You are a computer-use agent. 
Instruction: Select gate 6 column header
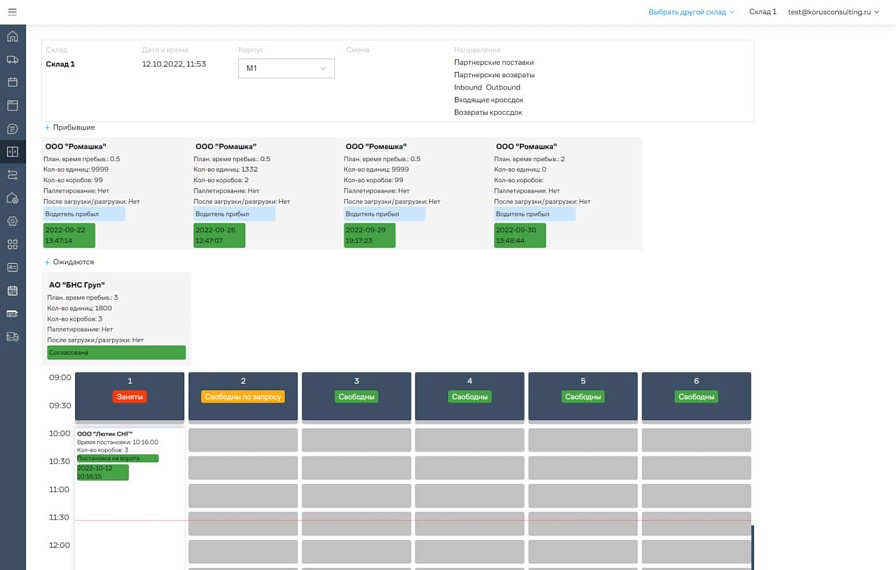click(696, 381)
